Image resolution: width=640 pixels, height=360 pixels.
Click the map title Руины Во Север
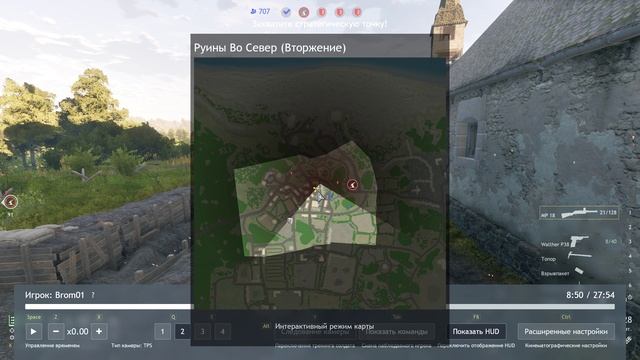click(270, 48)
